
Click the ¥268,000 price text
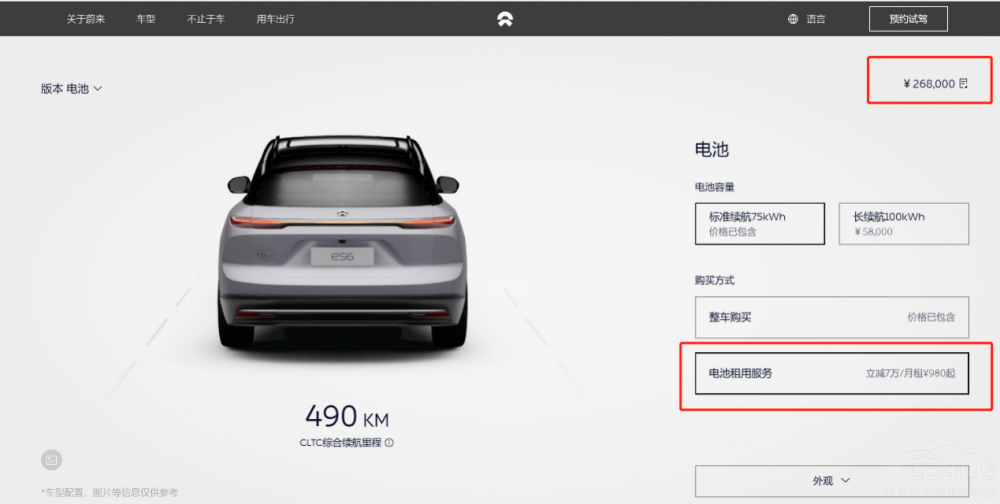click(929, 84)
